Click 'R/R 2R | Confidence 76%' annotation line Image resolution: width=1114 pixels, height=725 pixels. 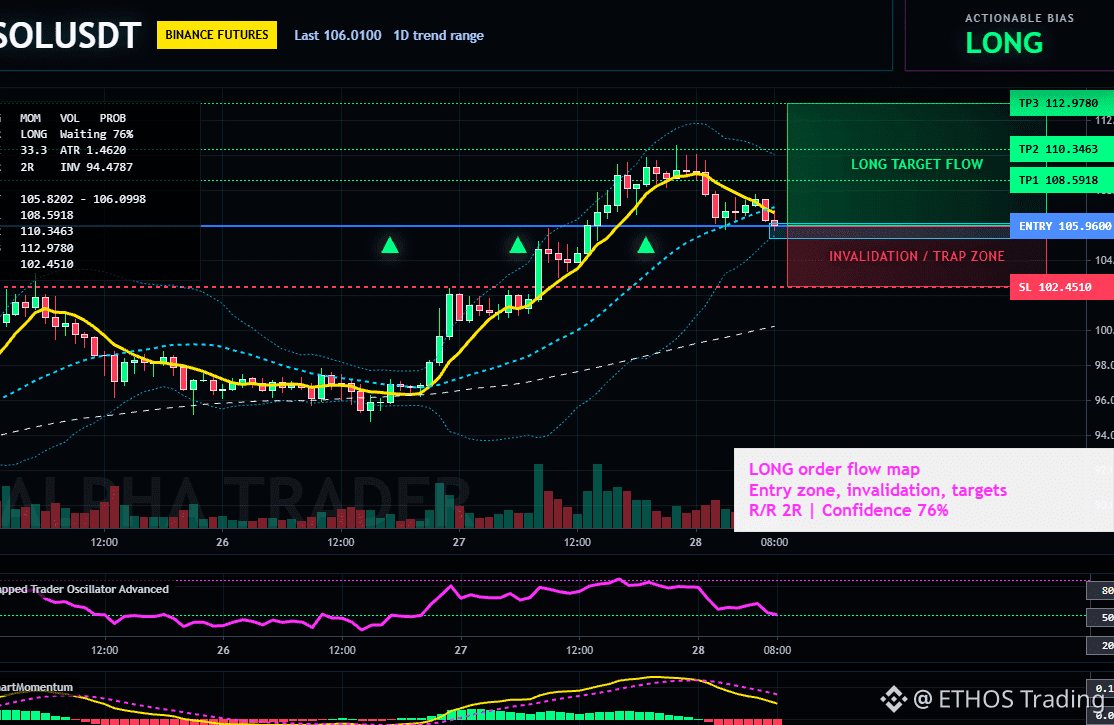click(x=848, y=510)
